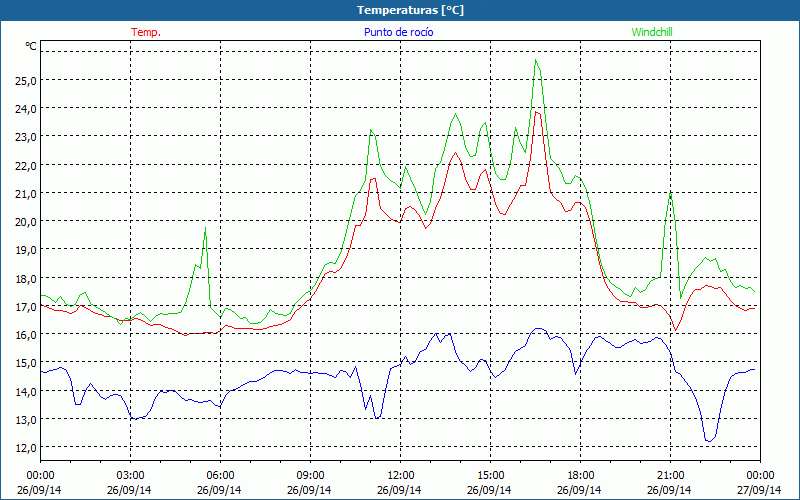Click the 26/09/14 date beneath 12:00
Screen dimensions: 800x500
point(399,490)
